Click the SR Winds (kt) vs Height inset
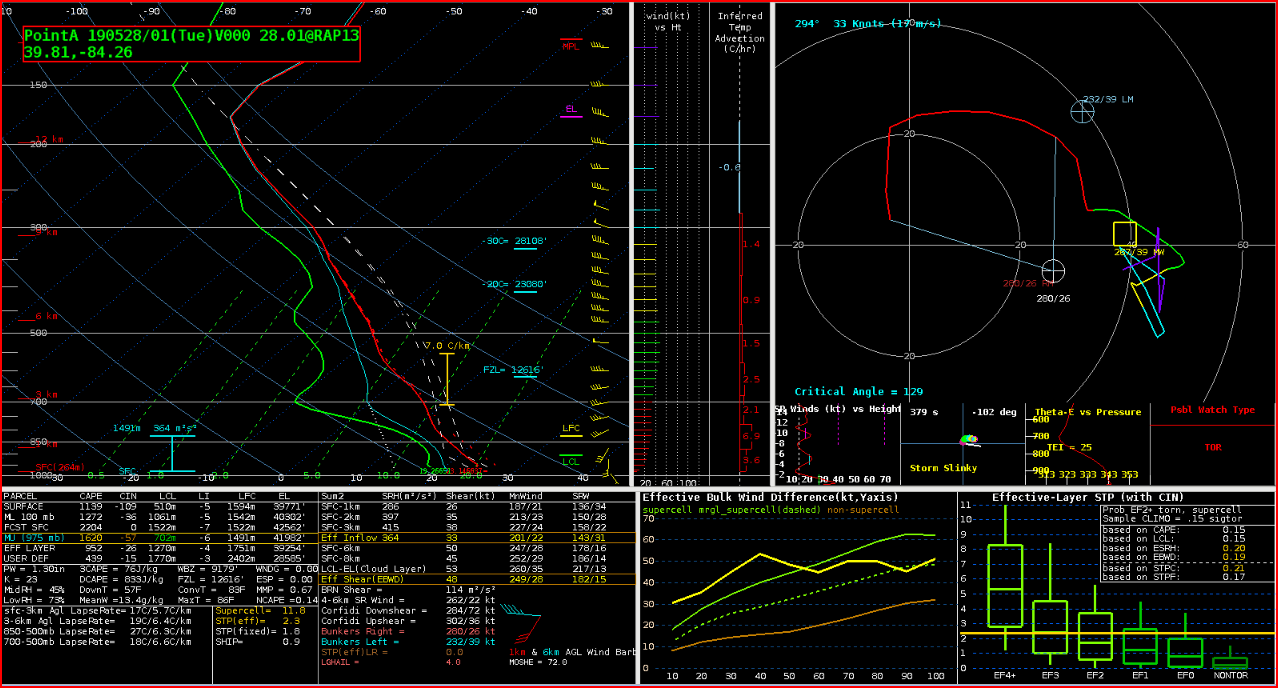The width and height of the screenshot is (1278, 688). pyautogui.click(x=836, y=445)
